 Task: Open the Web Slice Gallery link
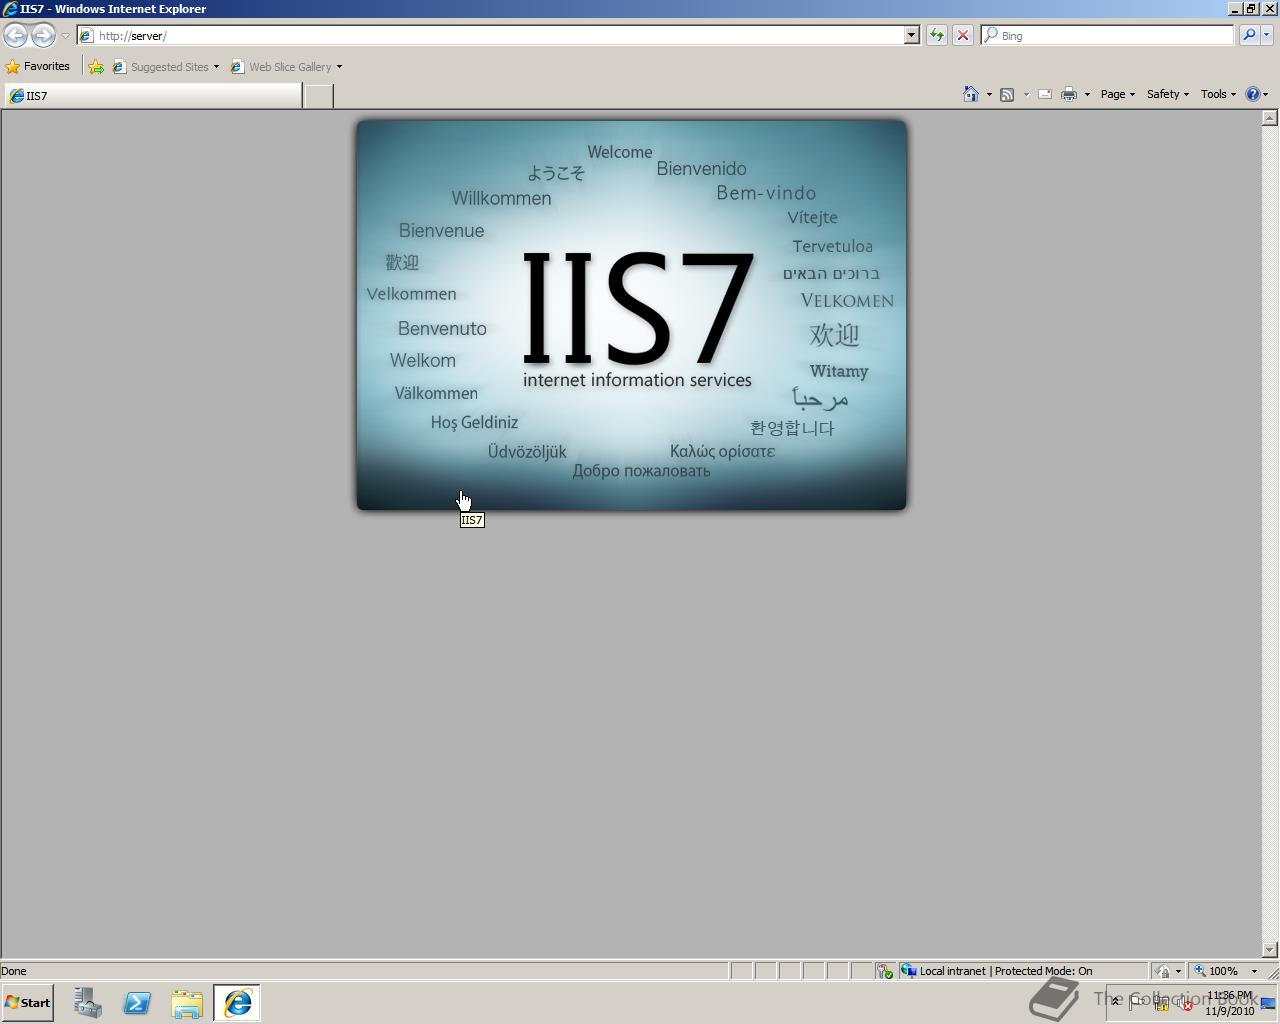tap(282, 67)
